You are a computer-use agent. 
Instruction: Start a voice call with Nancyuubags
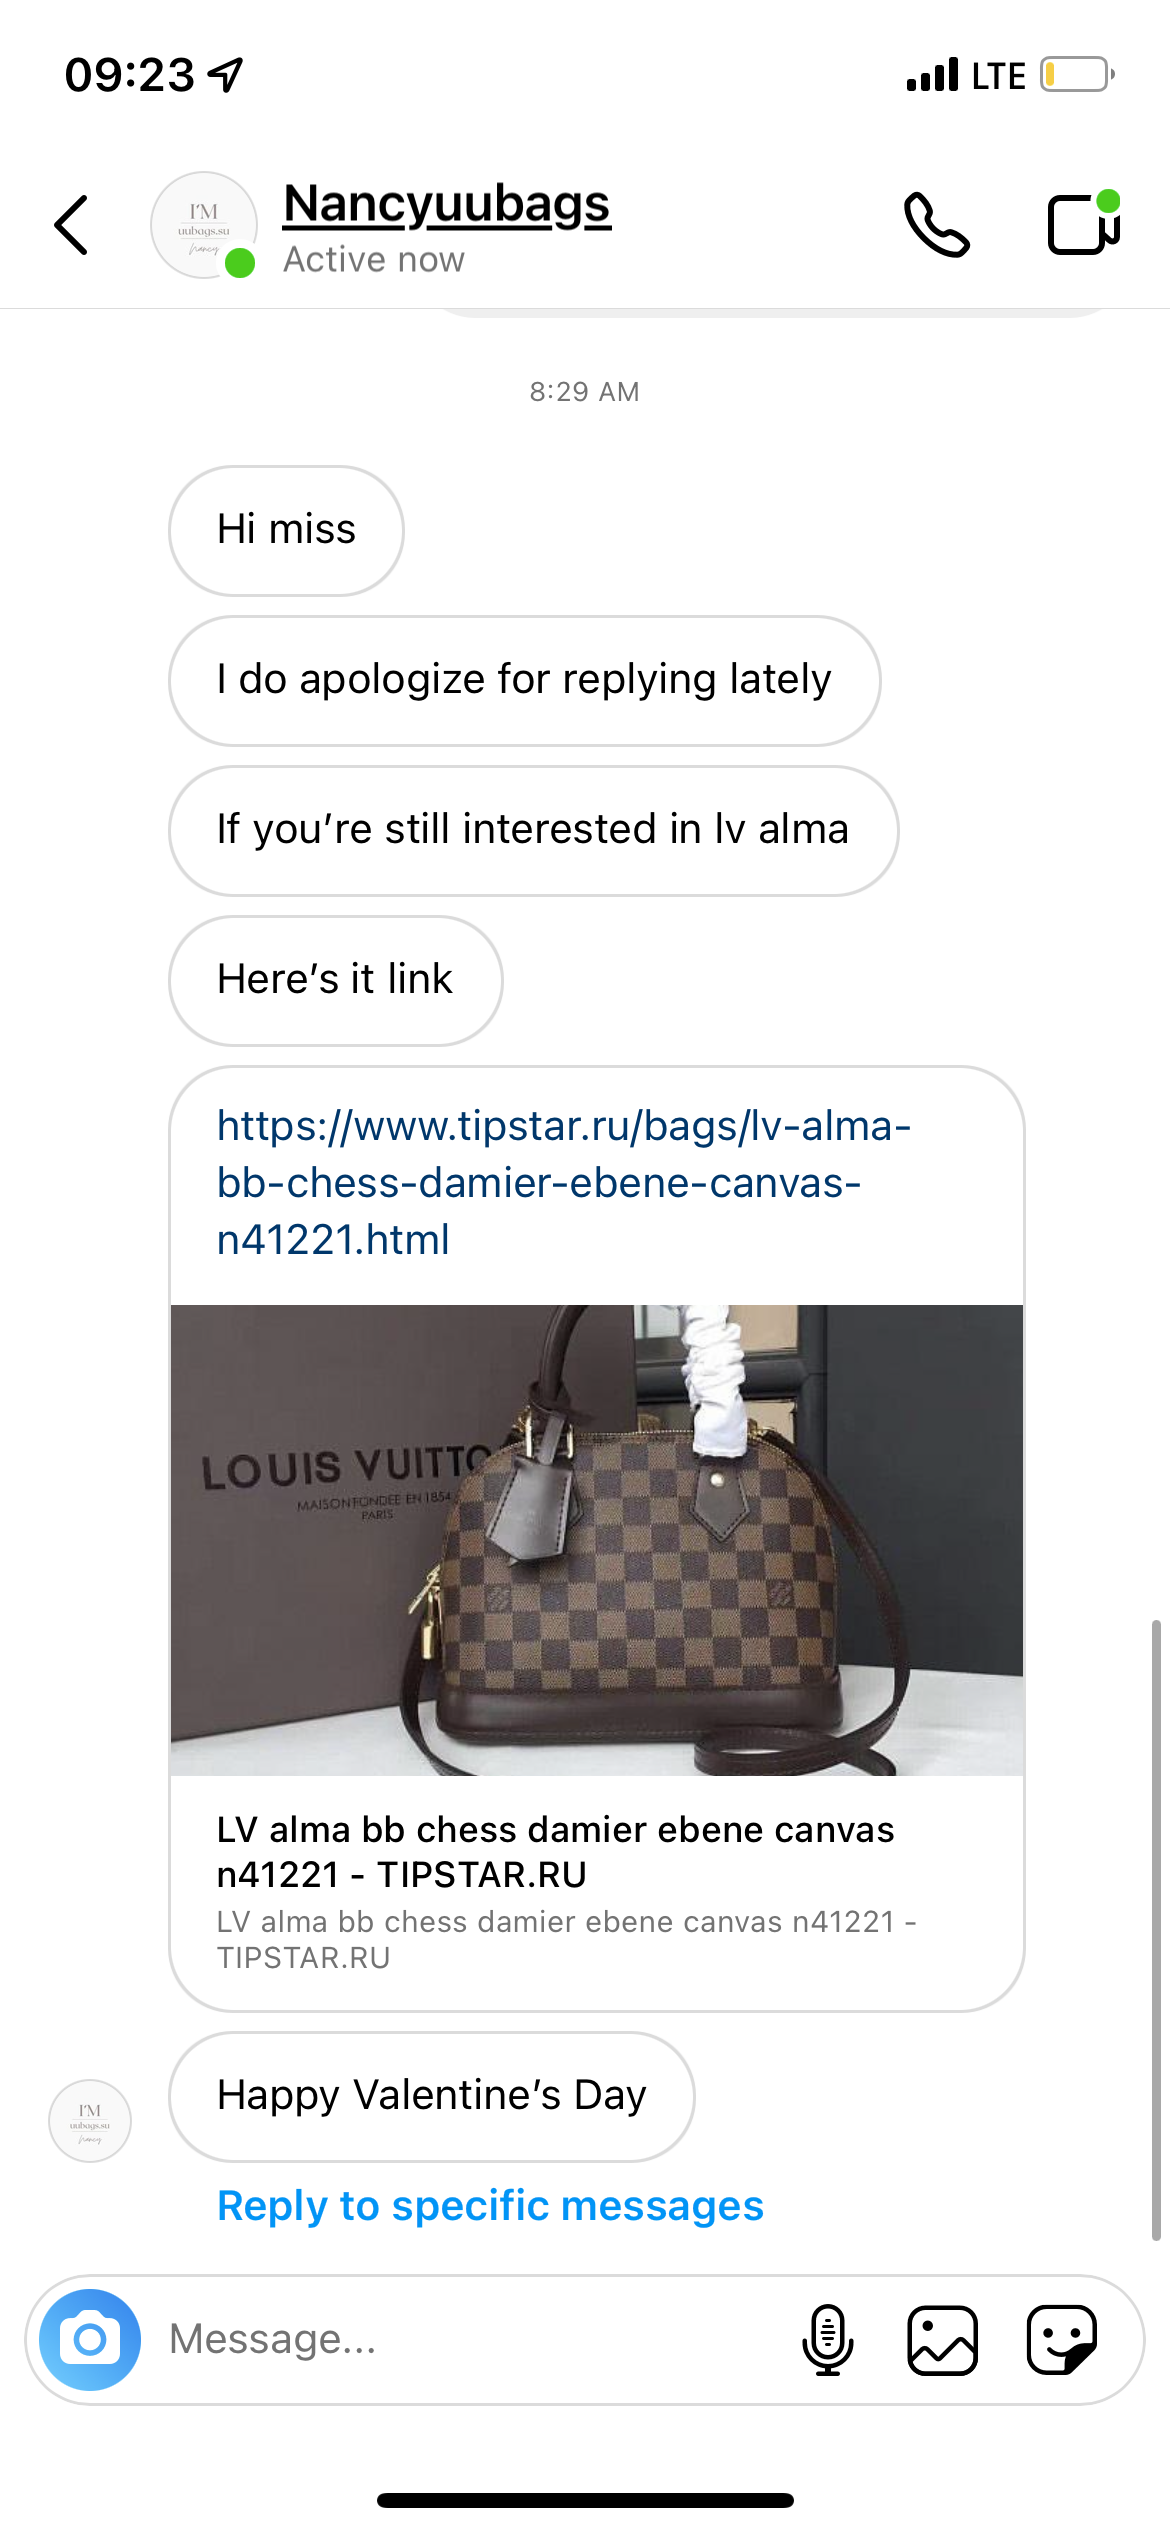pyautogui.click(x=936, y=225)
